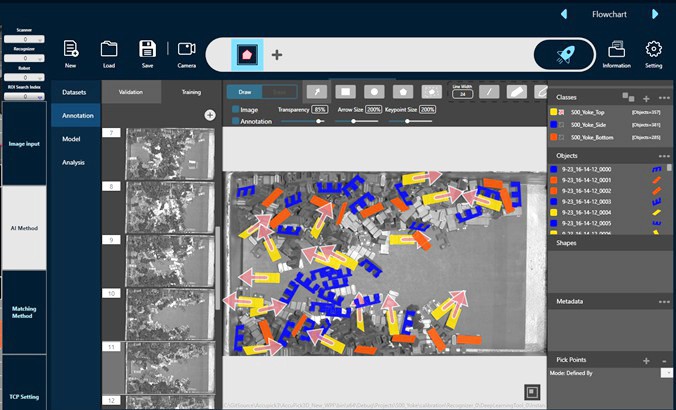Click the Matching Method button
This screenshot has width=676, height=410.
[24, 312]
